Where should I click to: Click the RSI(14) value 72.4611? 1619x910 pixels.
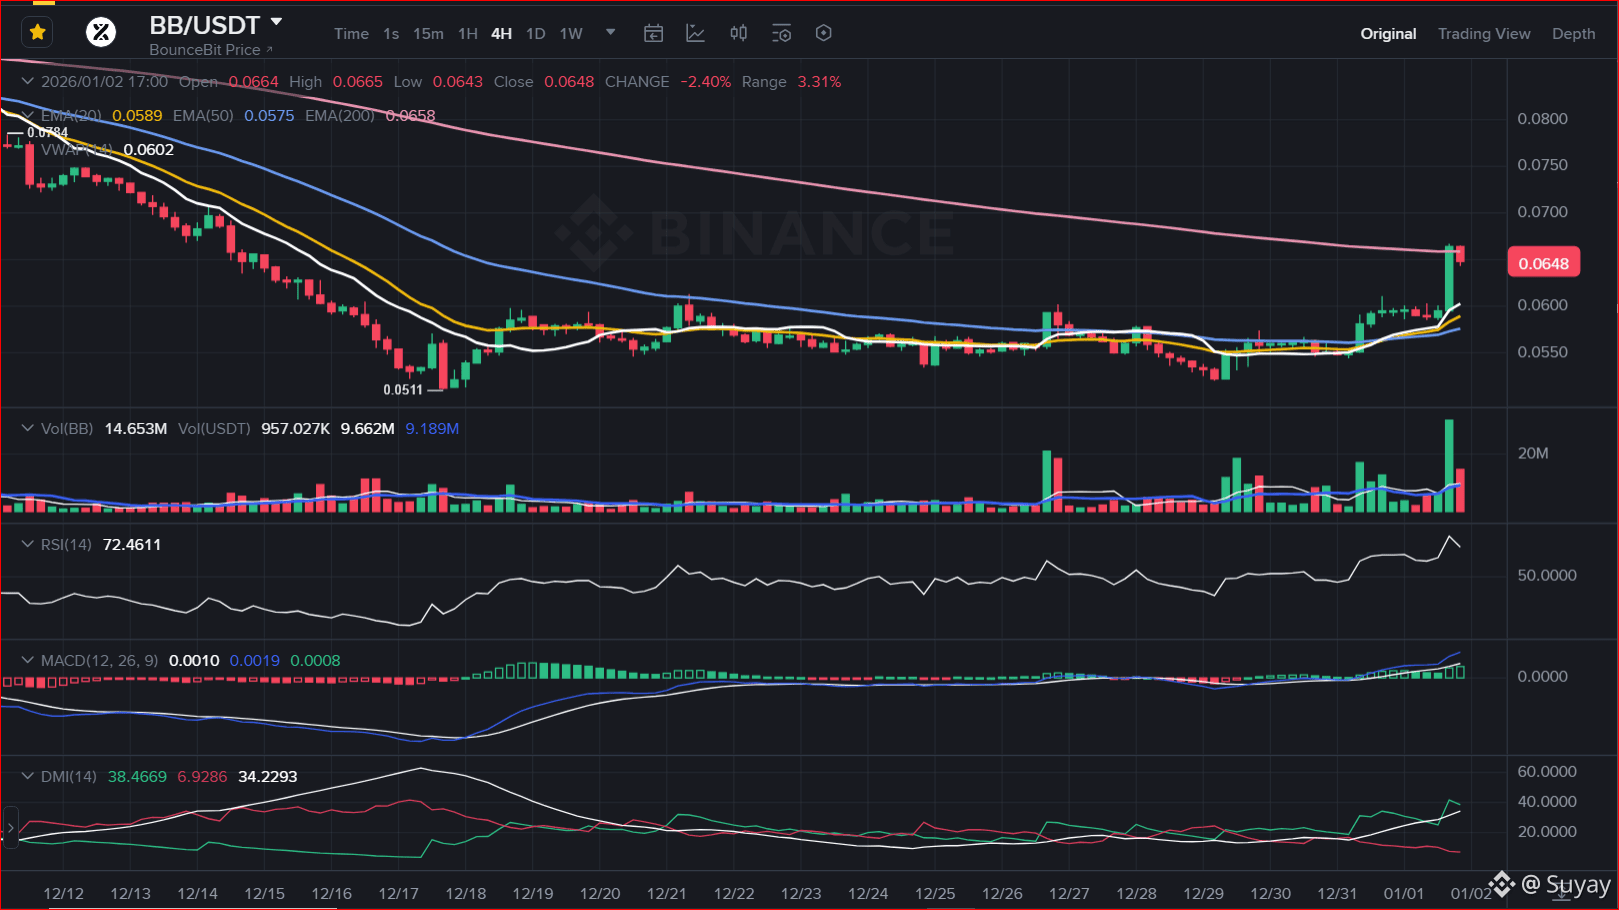(132, 545)
